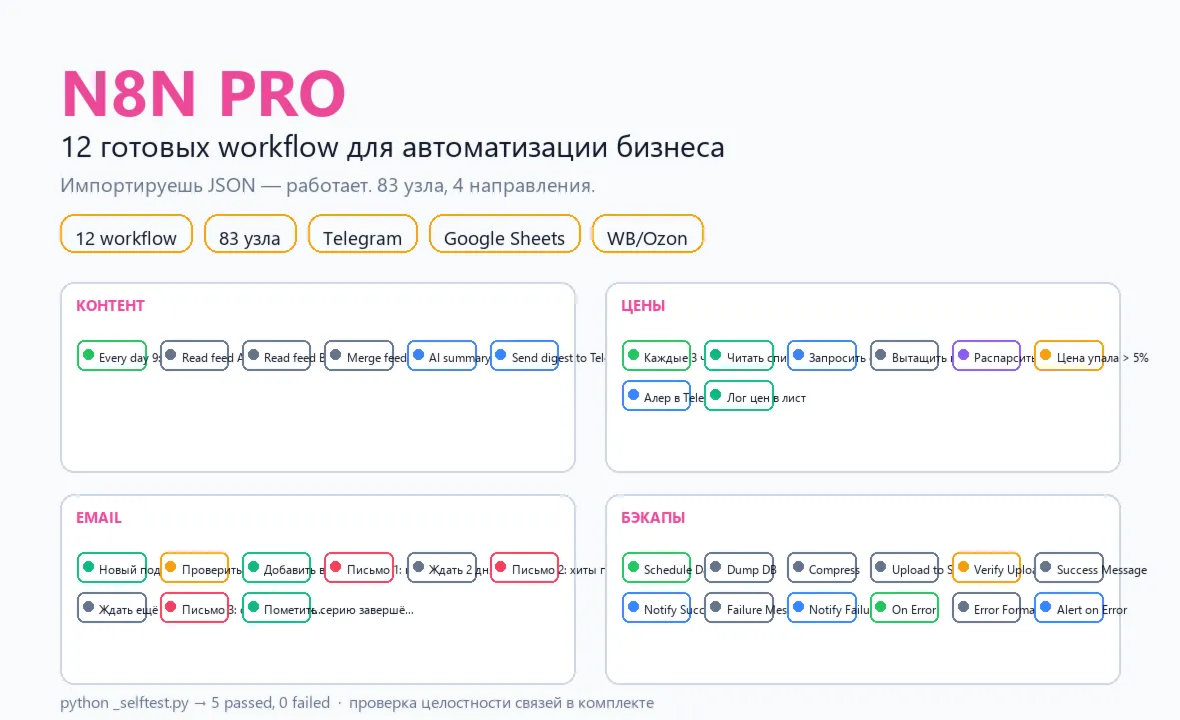Select the 'Failure Mes' node
The height and width of the screenshot is (720, 1180).
pos(739,608)
